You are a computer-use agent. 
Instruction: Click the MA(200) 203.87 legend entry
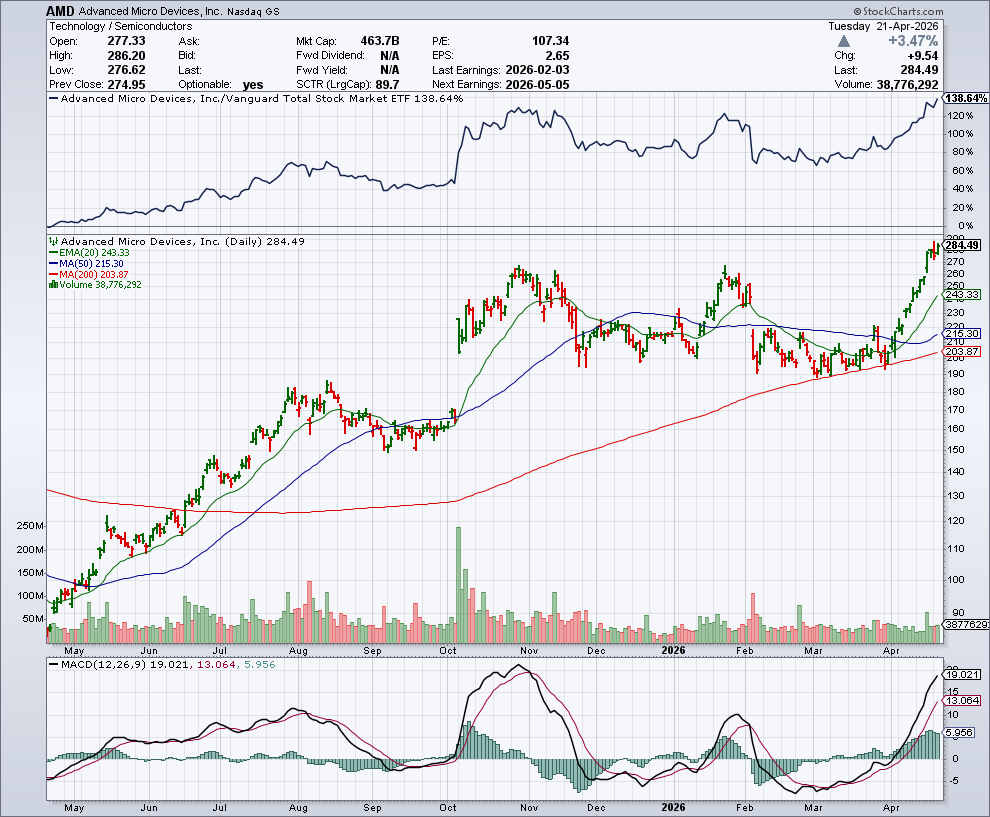(89, 275)
